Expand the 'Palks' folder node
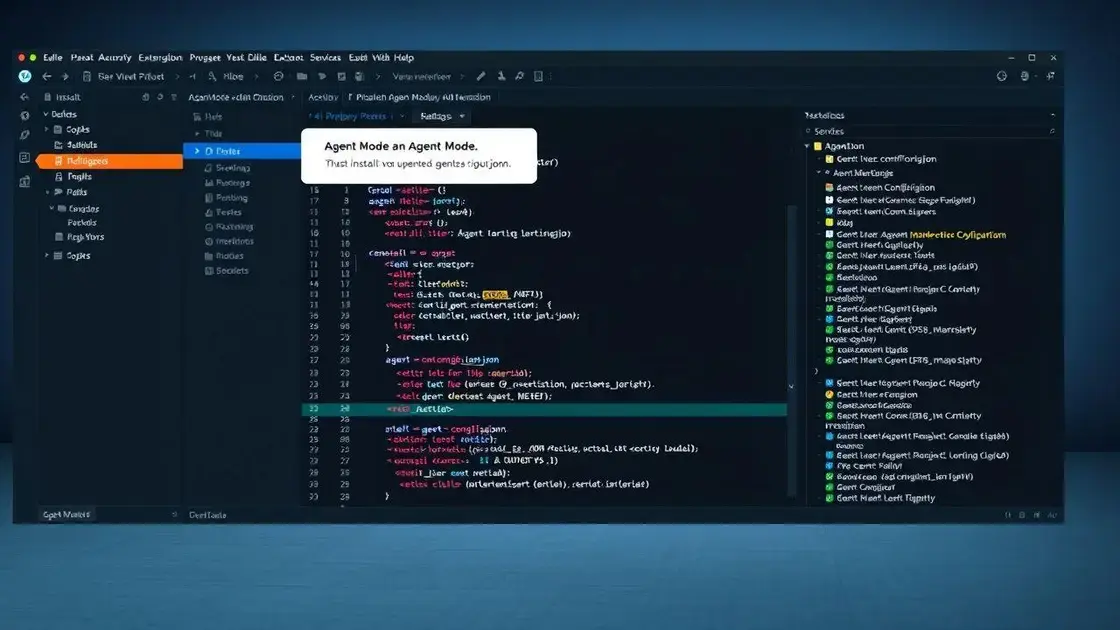The width and height of the screenshot is (1120, 630). pyautogui.click(x=48, y=192)
